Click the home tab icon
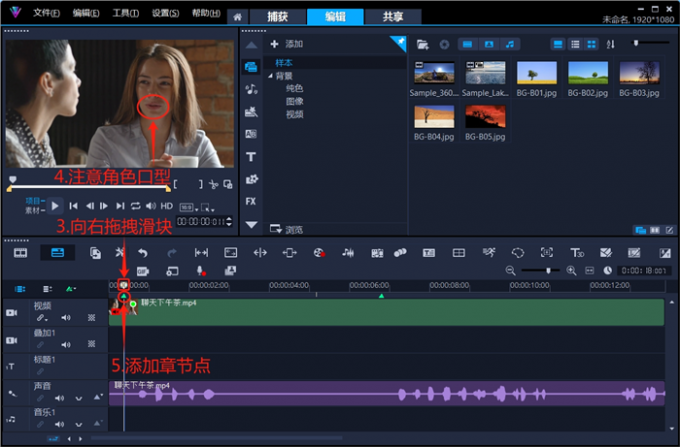Viewport: 680px width, 447px height. coord(237,17)
